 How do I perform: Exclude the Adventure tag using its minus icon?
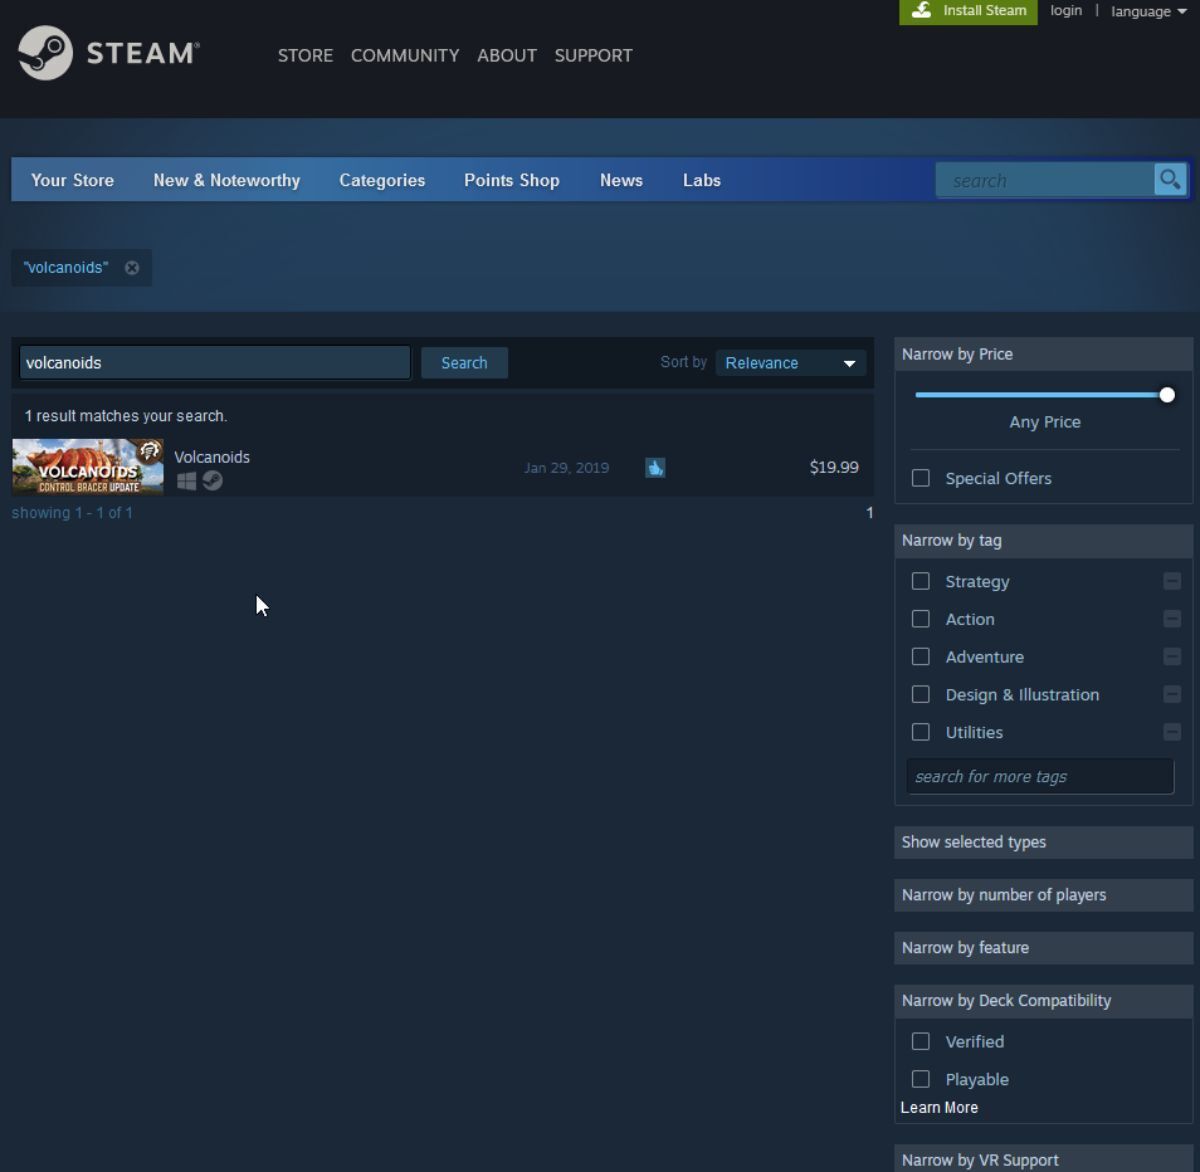pyautogui.click(x=1172, y=657)
